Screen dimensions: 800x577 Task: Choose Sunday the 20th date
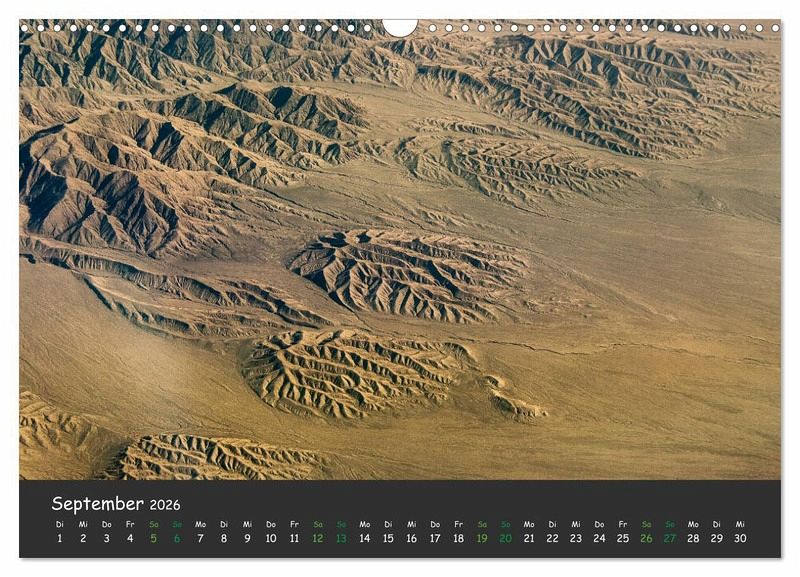click(x=505, y=538)
